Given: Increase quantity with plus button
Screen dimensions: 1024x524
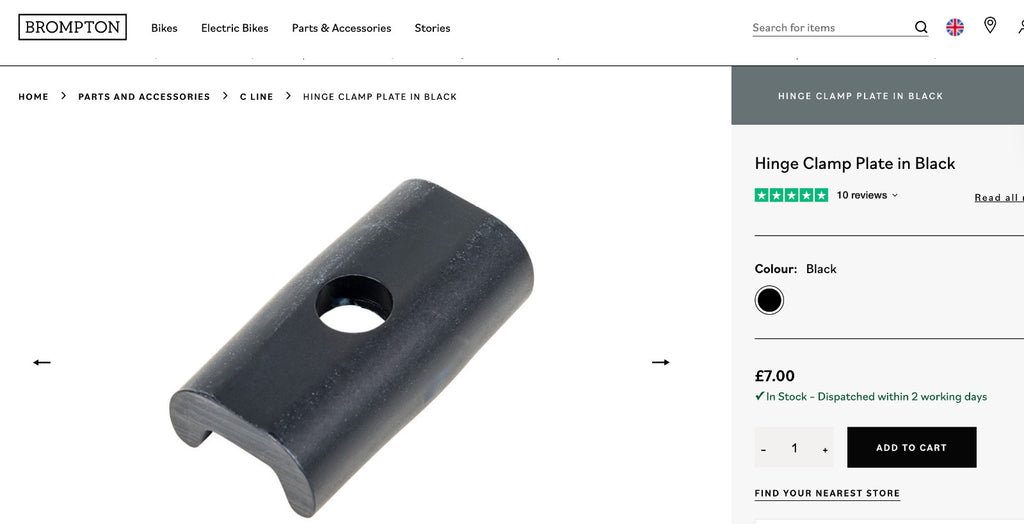Looking at the screenshot, I should (825, 450).
